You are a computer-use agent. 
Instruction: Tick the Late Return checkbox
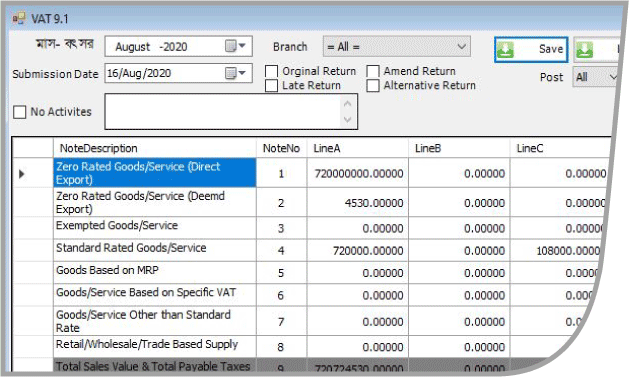[271, 85]
